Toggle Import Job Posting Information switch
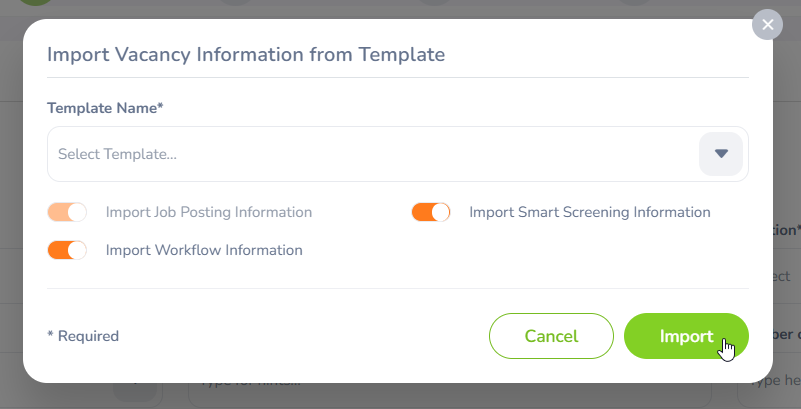Image resolution: width=801 pixels, height=409 pixels. pyautogui.click(x=67, y=212)
